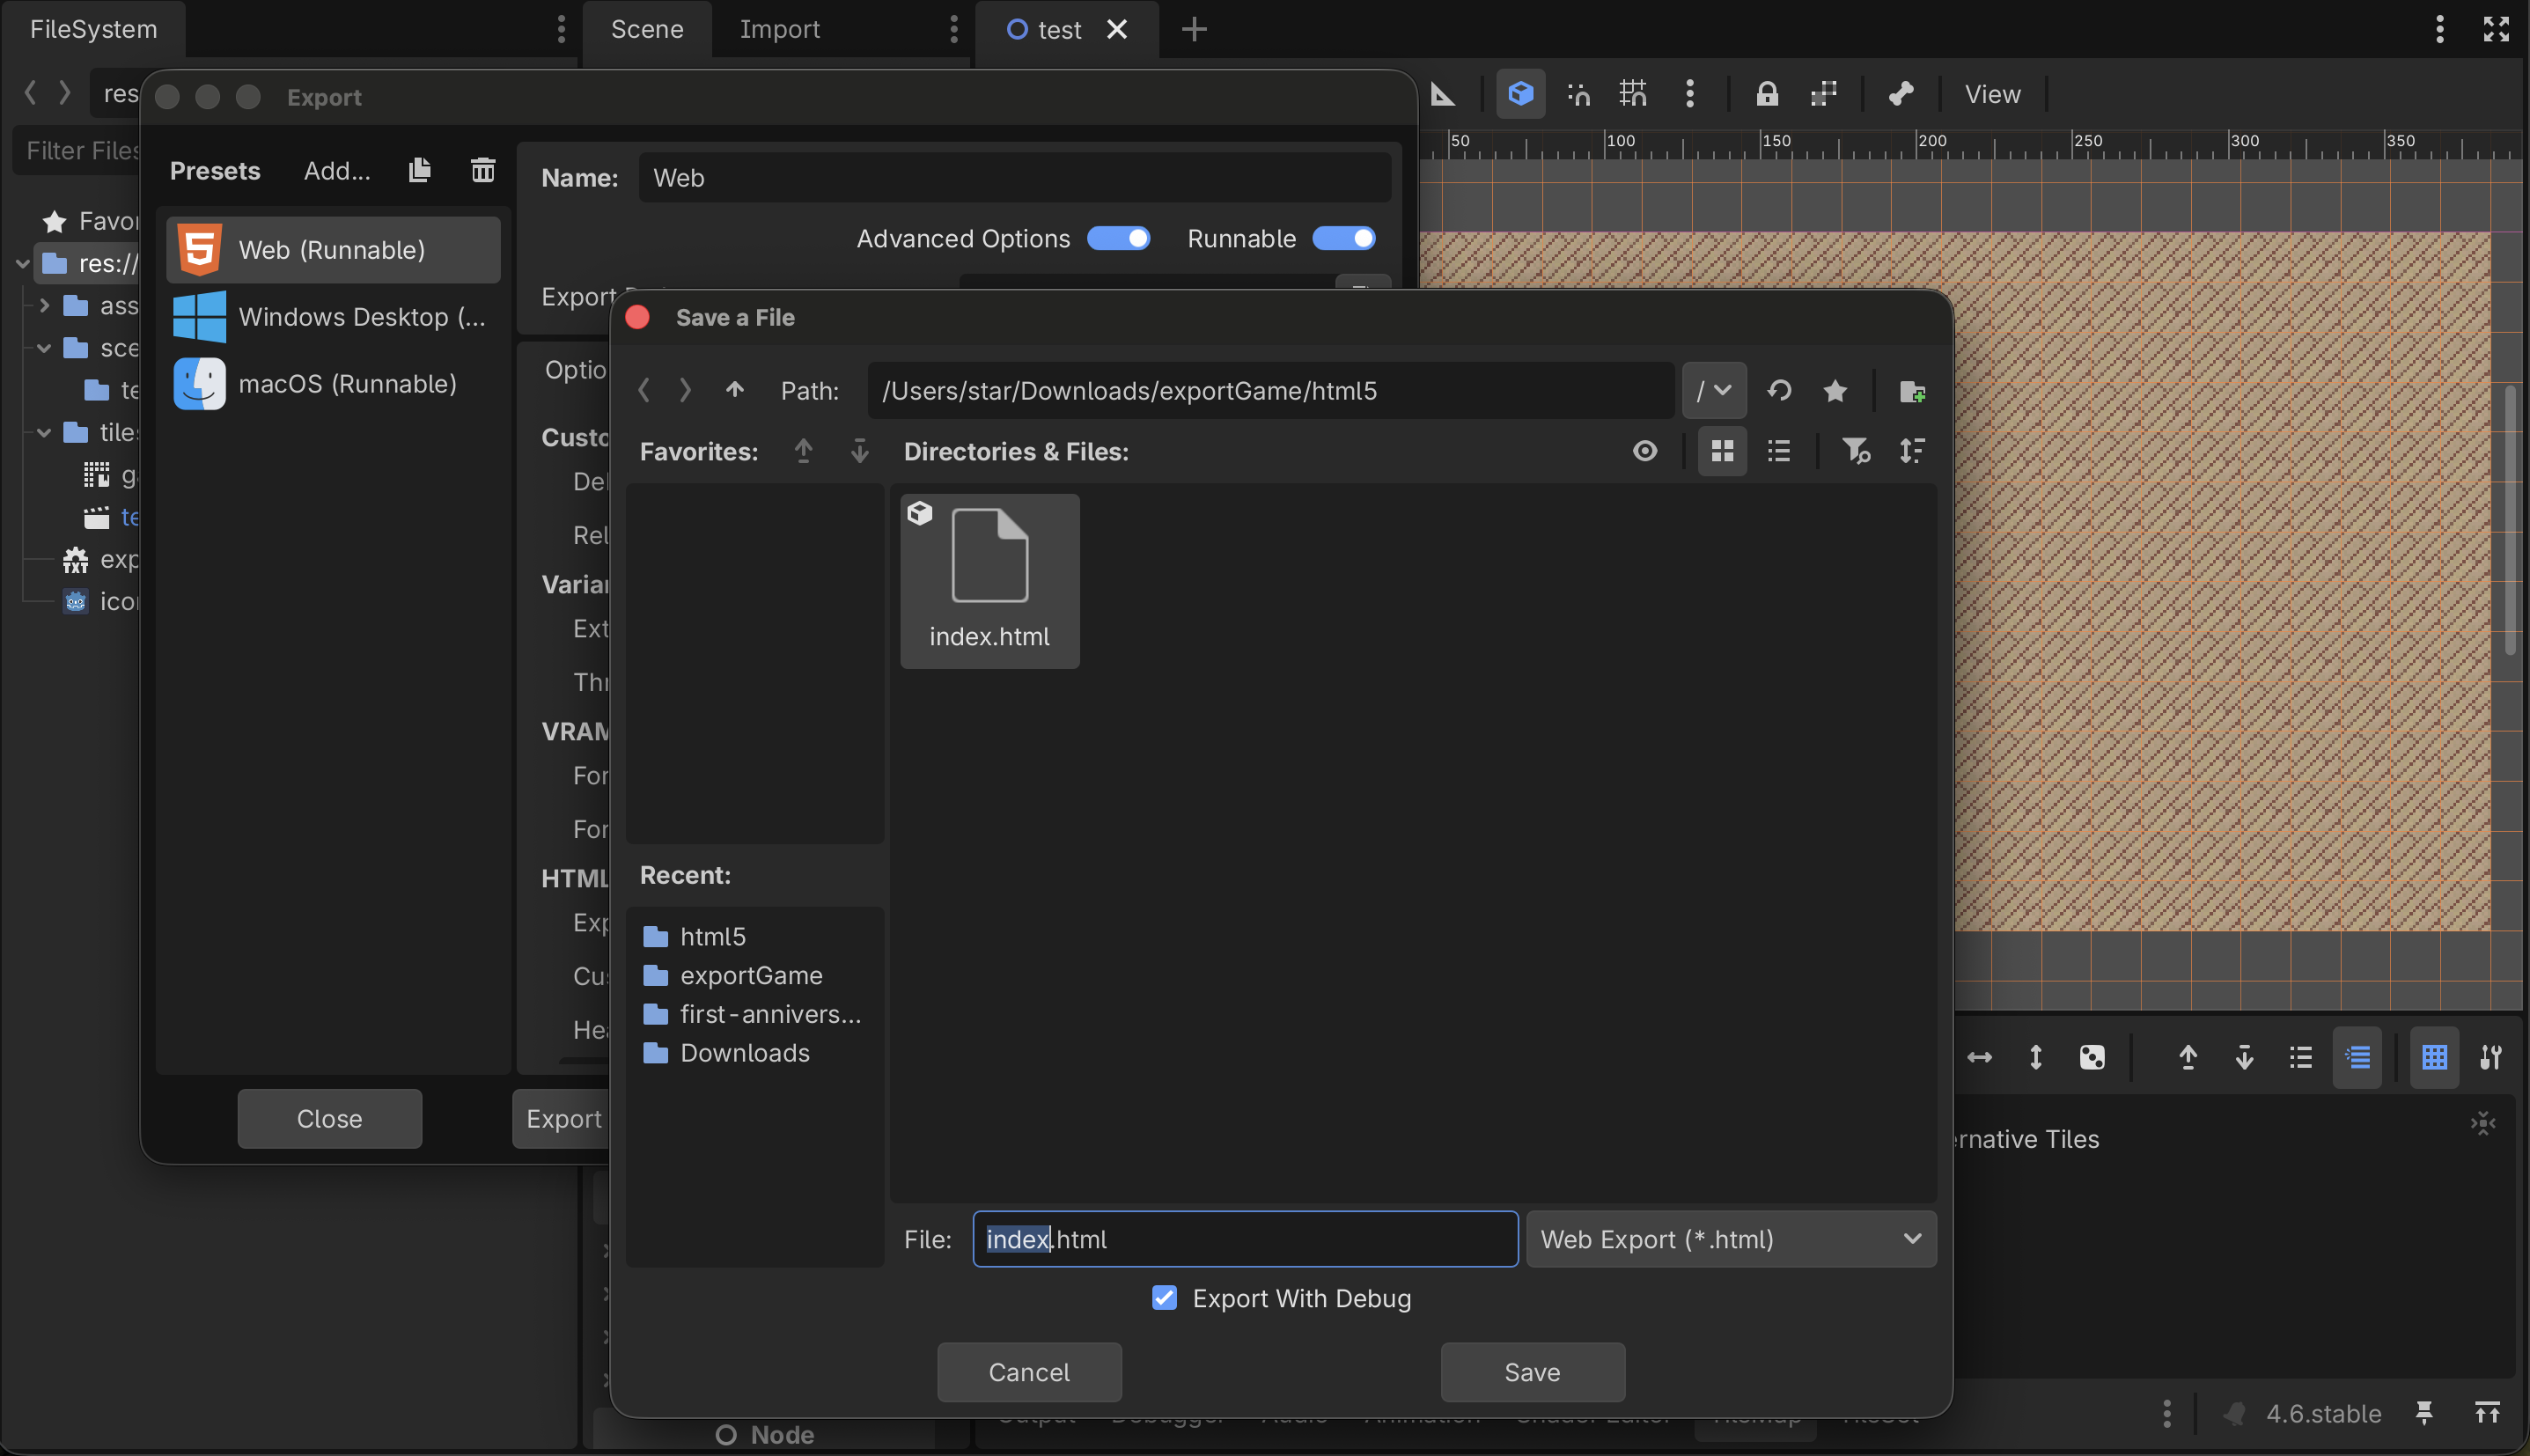Open the file sort options icon

click(1911, 451)
